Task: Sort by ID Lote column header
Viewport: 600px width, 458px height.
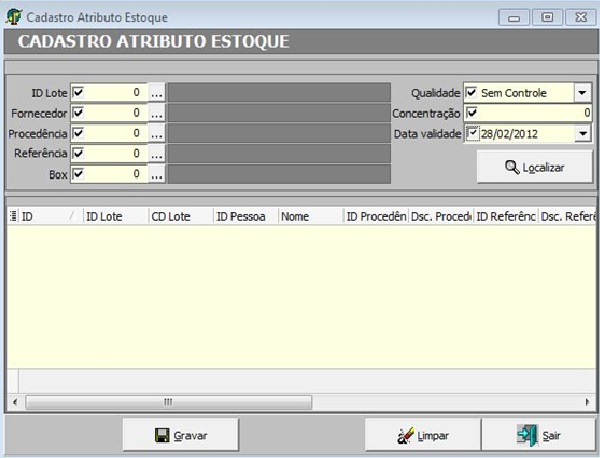Action: tap(113, 216)
